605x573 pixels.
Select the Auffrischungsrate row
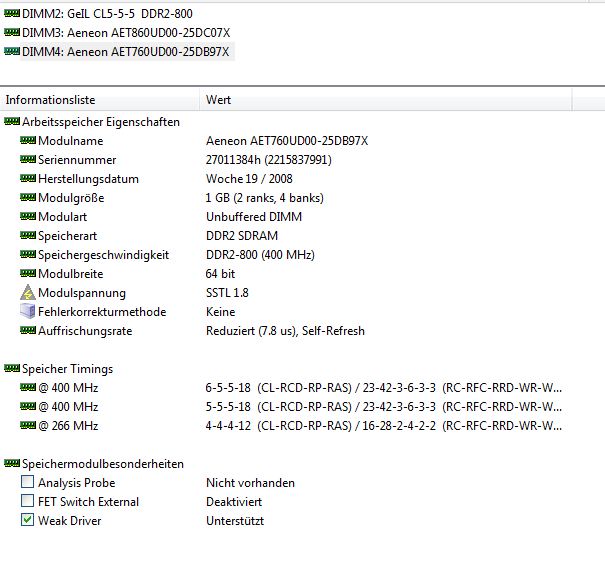click(x=85, y=331)
